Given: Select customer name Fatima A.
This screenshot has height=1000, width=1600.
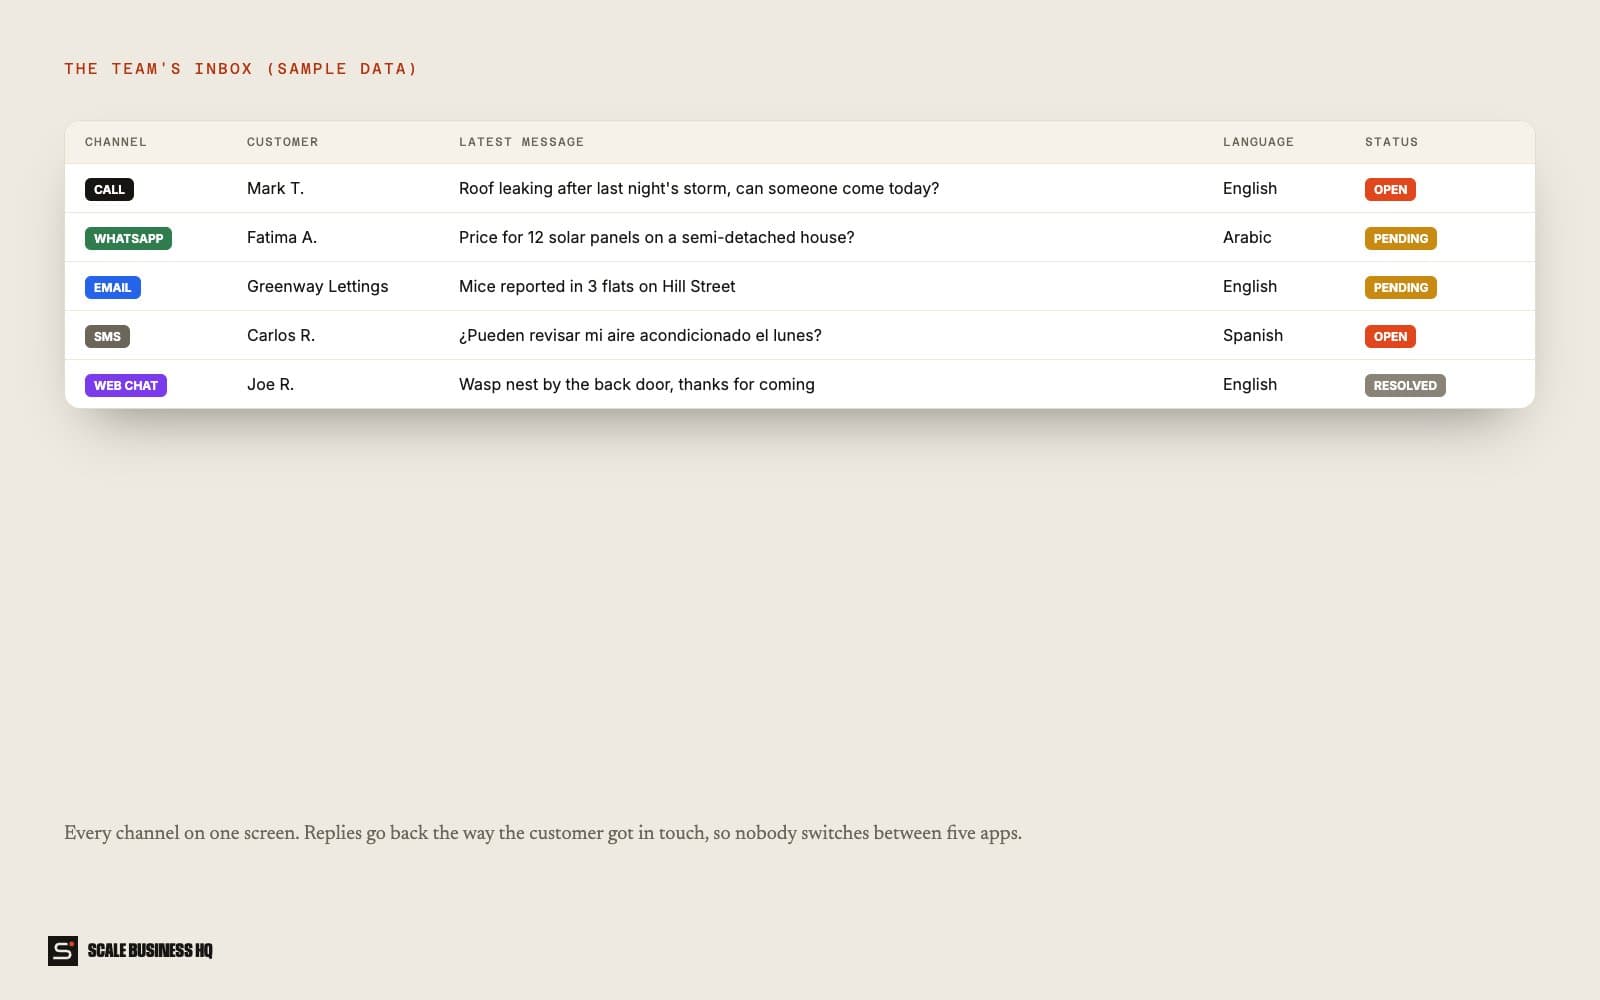Looking at the screenshot, I should coord(282,237).
